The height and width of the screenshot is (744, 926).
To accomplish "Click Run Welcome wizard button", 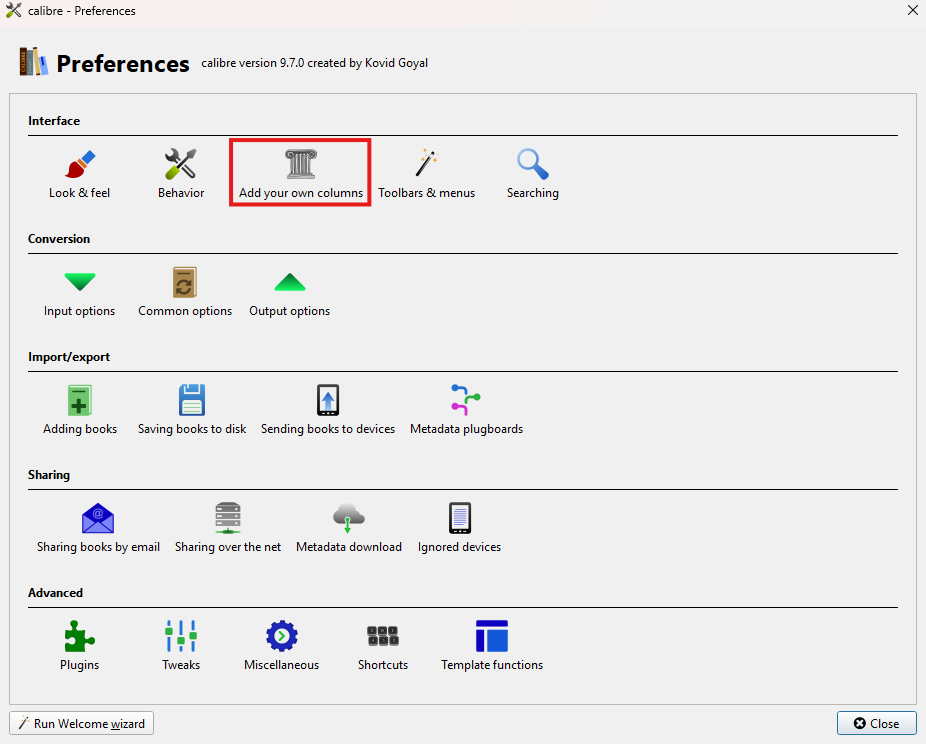I will coord(81,723).
